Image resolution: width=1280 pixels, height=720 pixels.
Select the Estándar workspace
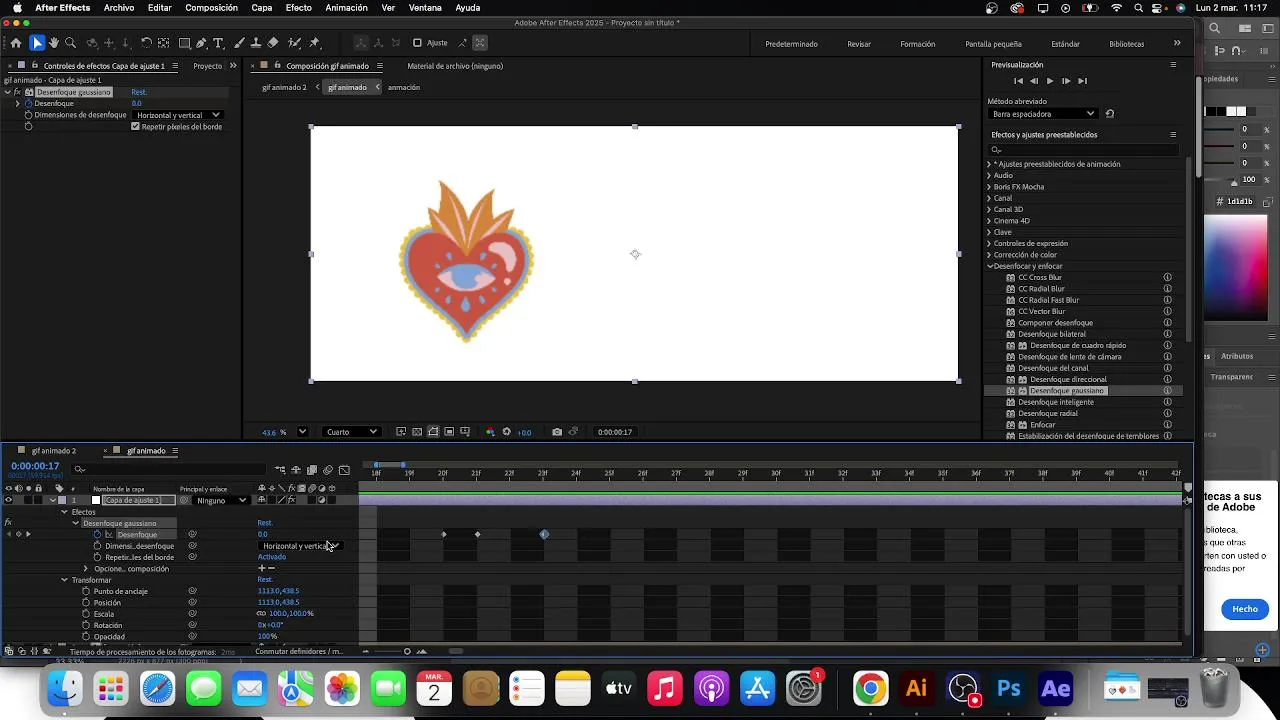click(x=1065, y=44)
